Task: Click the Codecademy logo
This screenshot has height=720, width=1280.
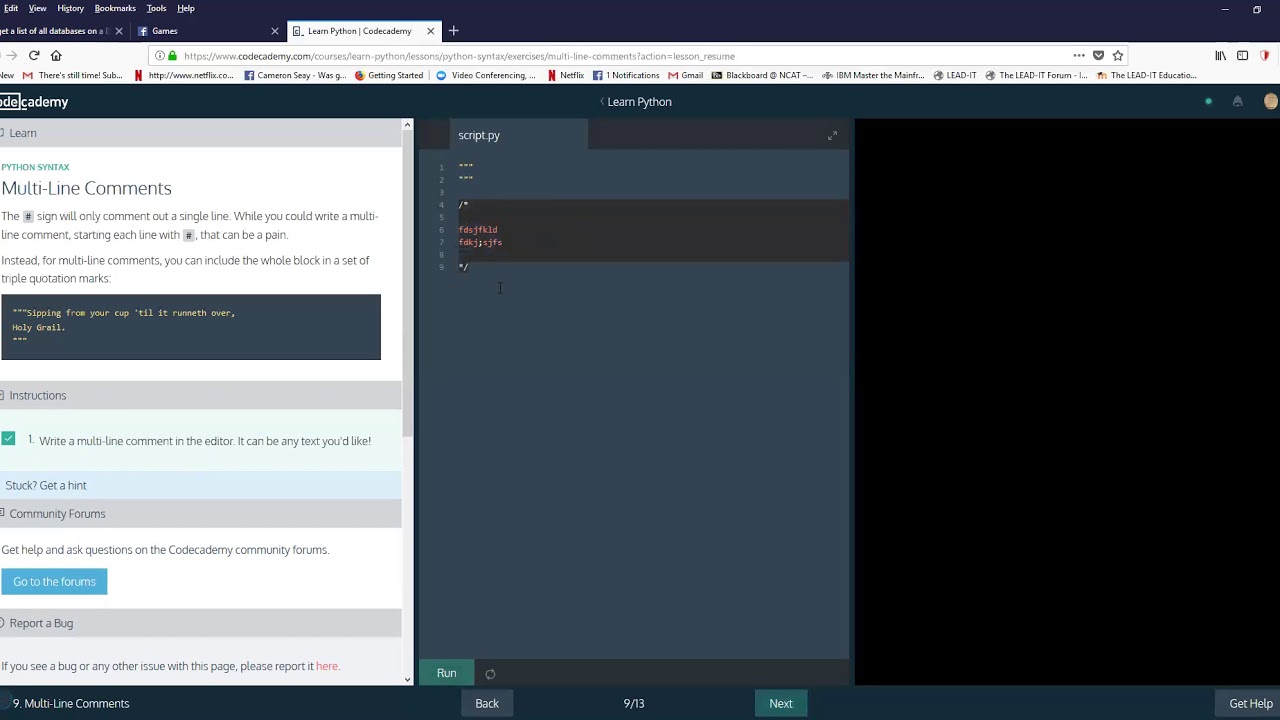Action: [x=34, y=101]
